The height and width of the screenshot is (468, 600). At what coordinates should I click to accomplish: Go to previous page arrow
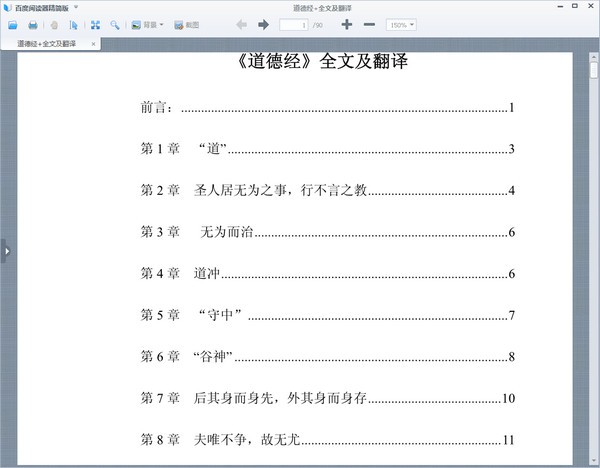coord(241,25)
